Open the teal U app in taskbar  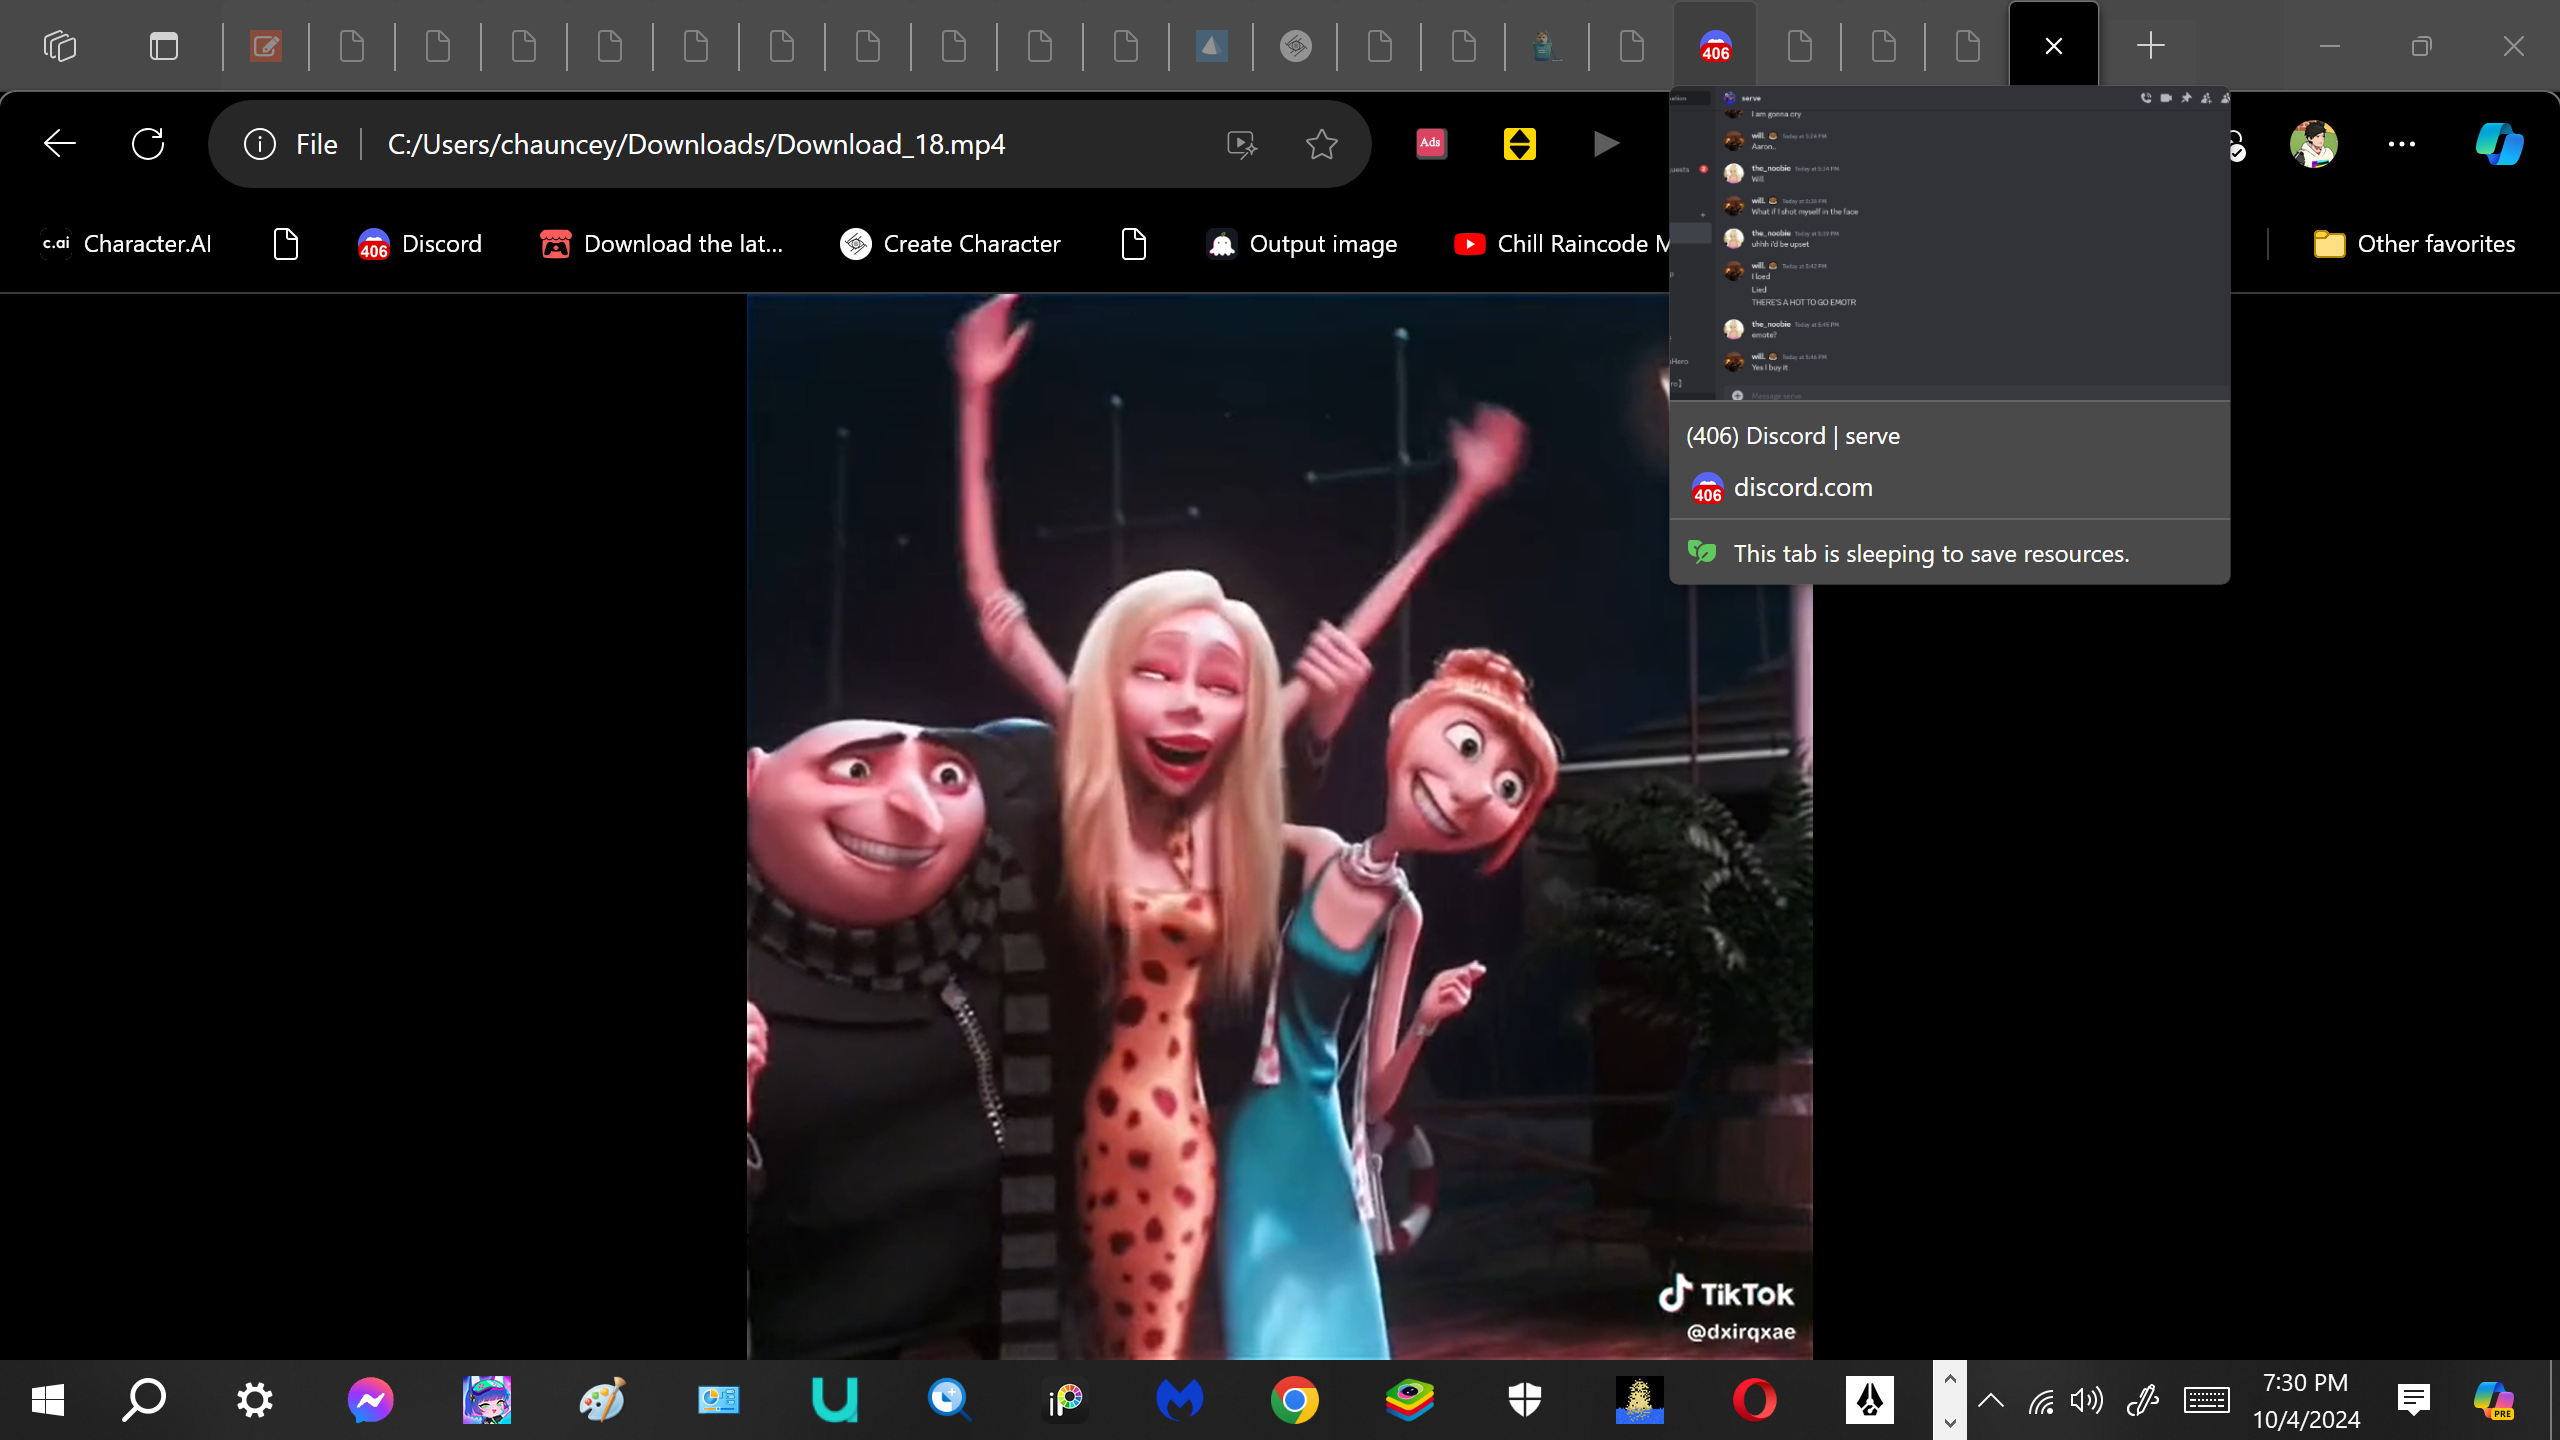point(835,1400)
